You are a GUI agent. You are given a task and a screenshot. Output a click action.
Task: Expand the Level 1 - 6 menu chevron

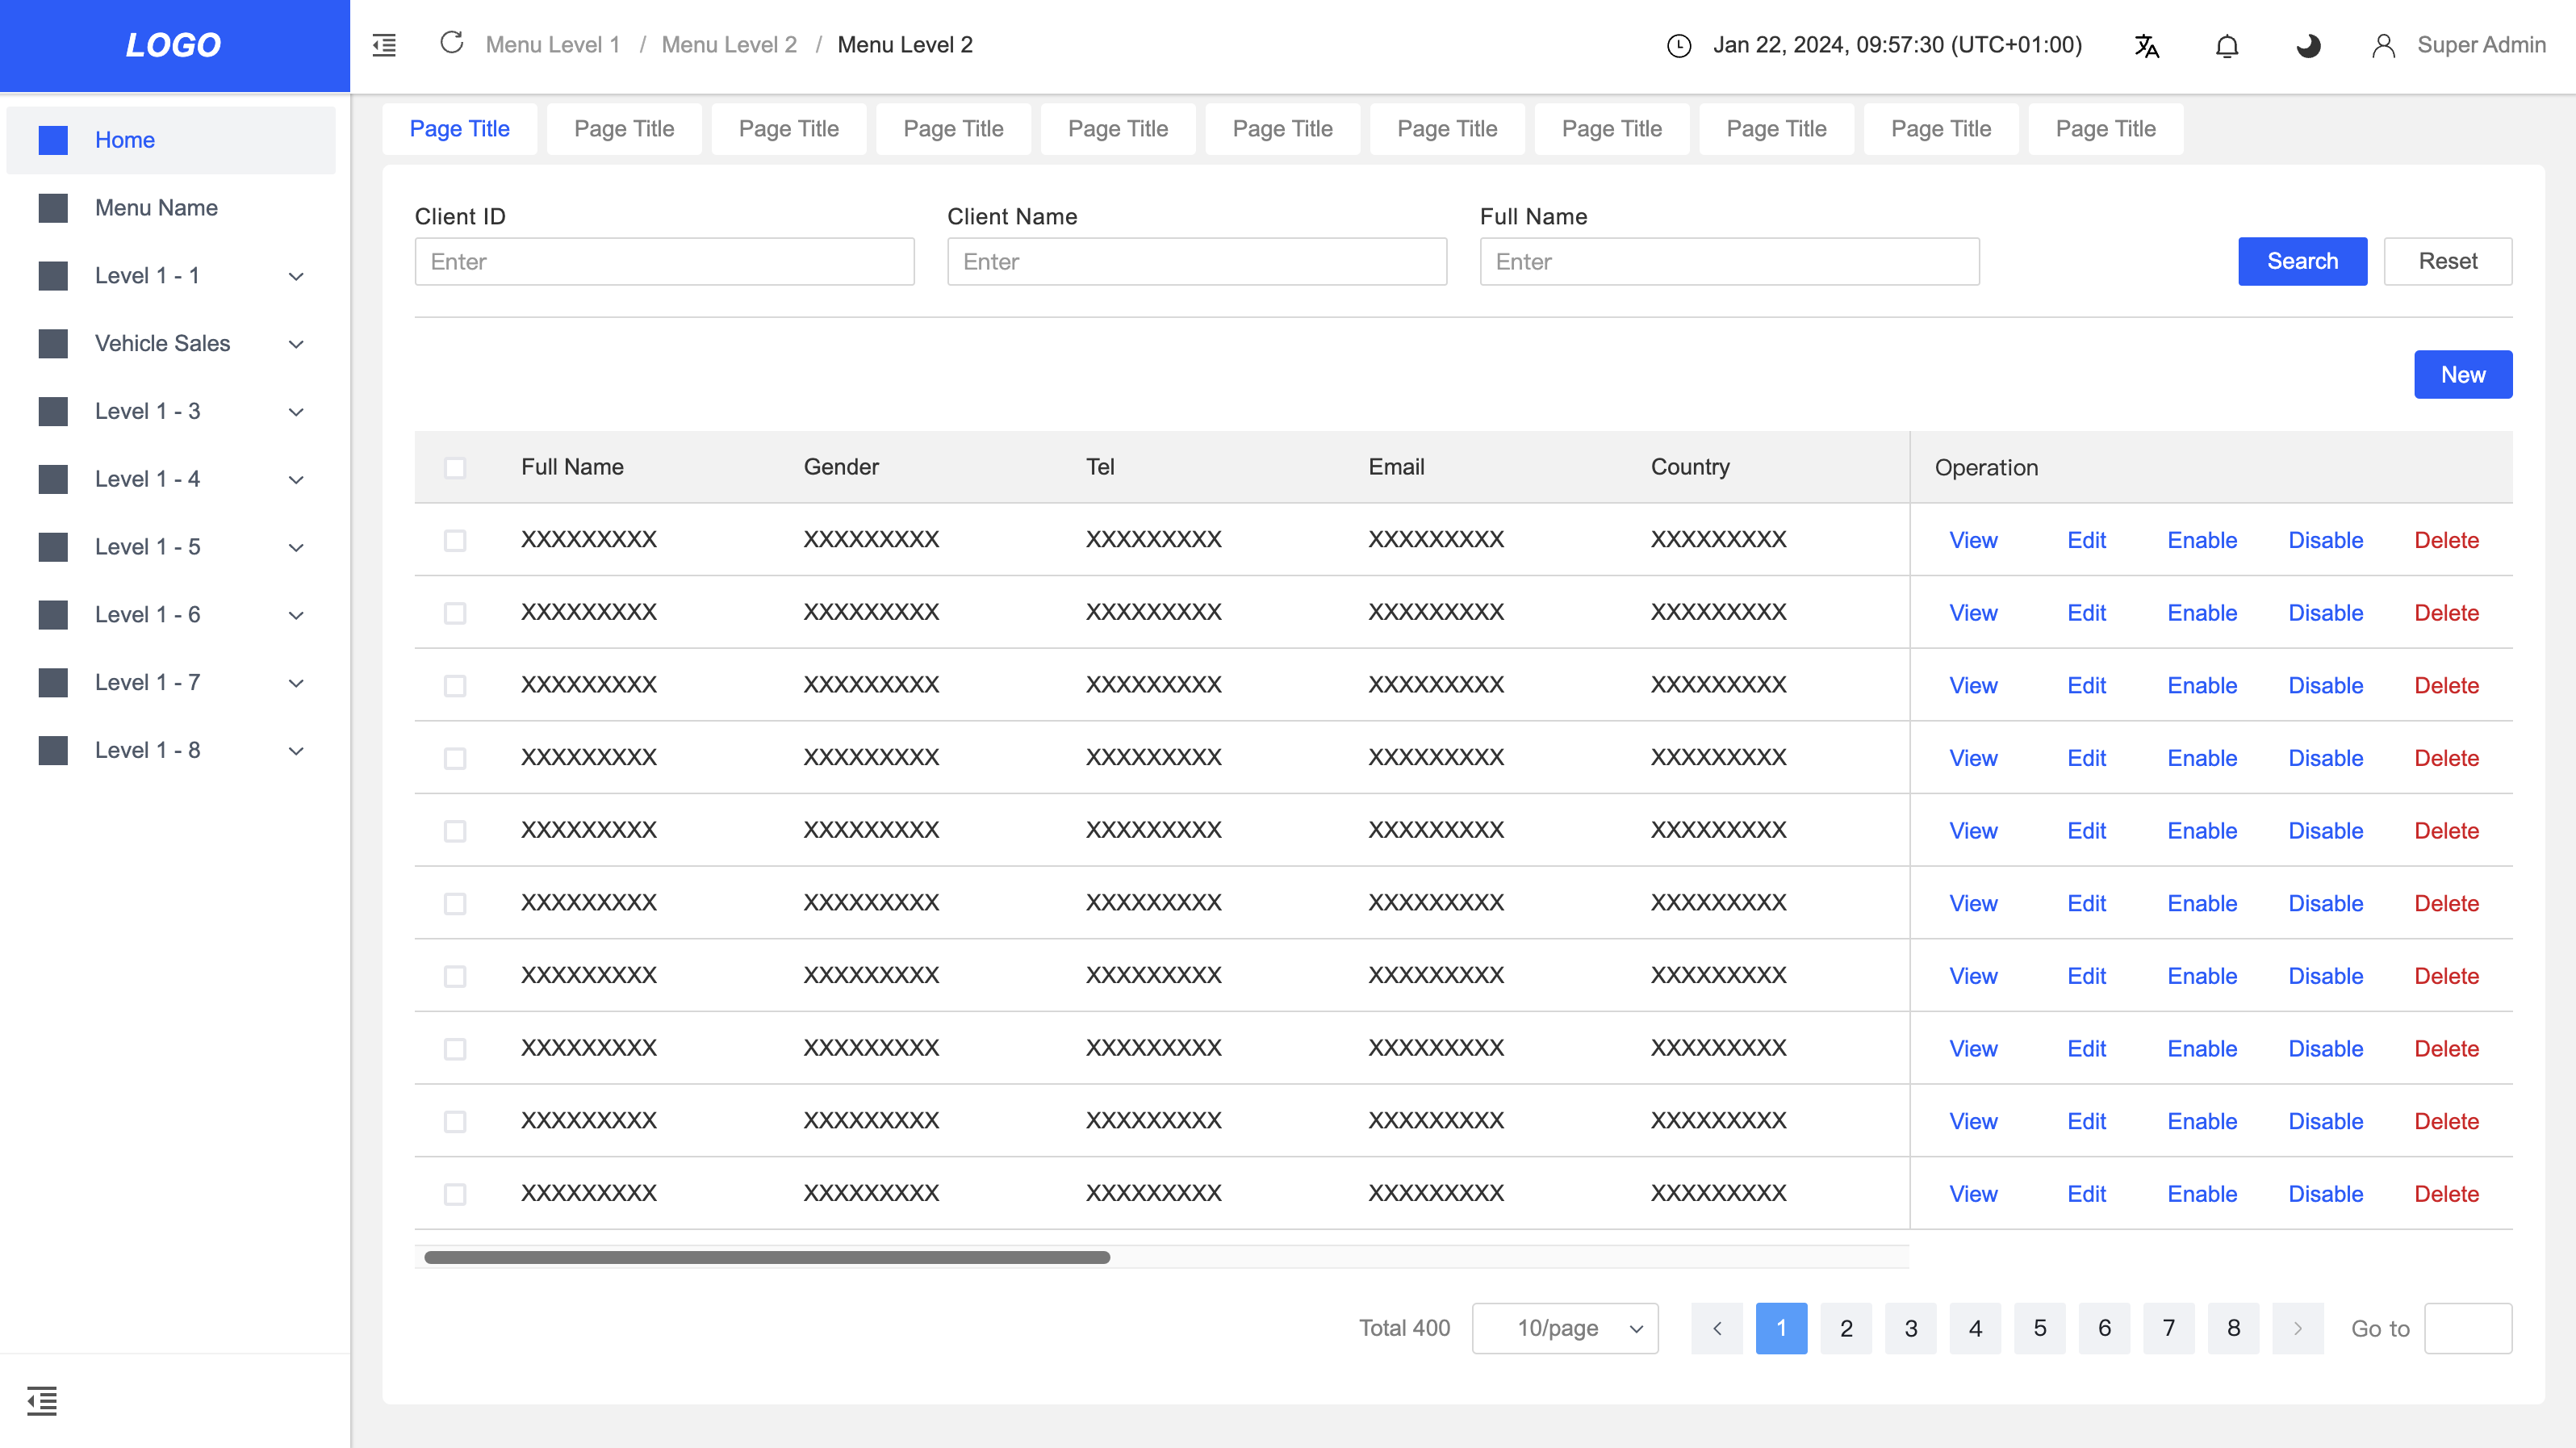[296, 616]
